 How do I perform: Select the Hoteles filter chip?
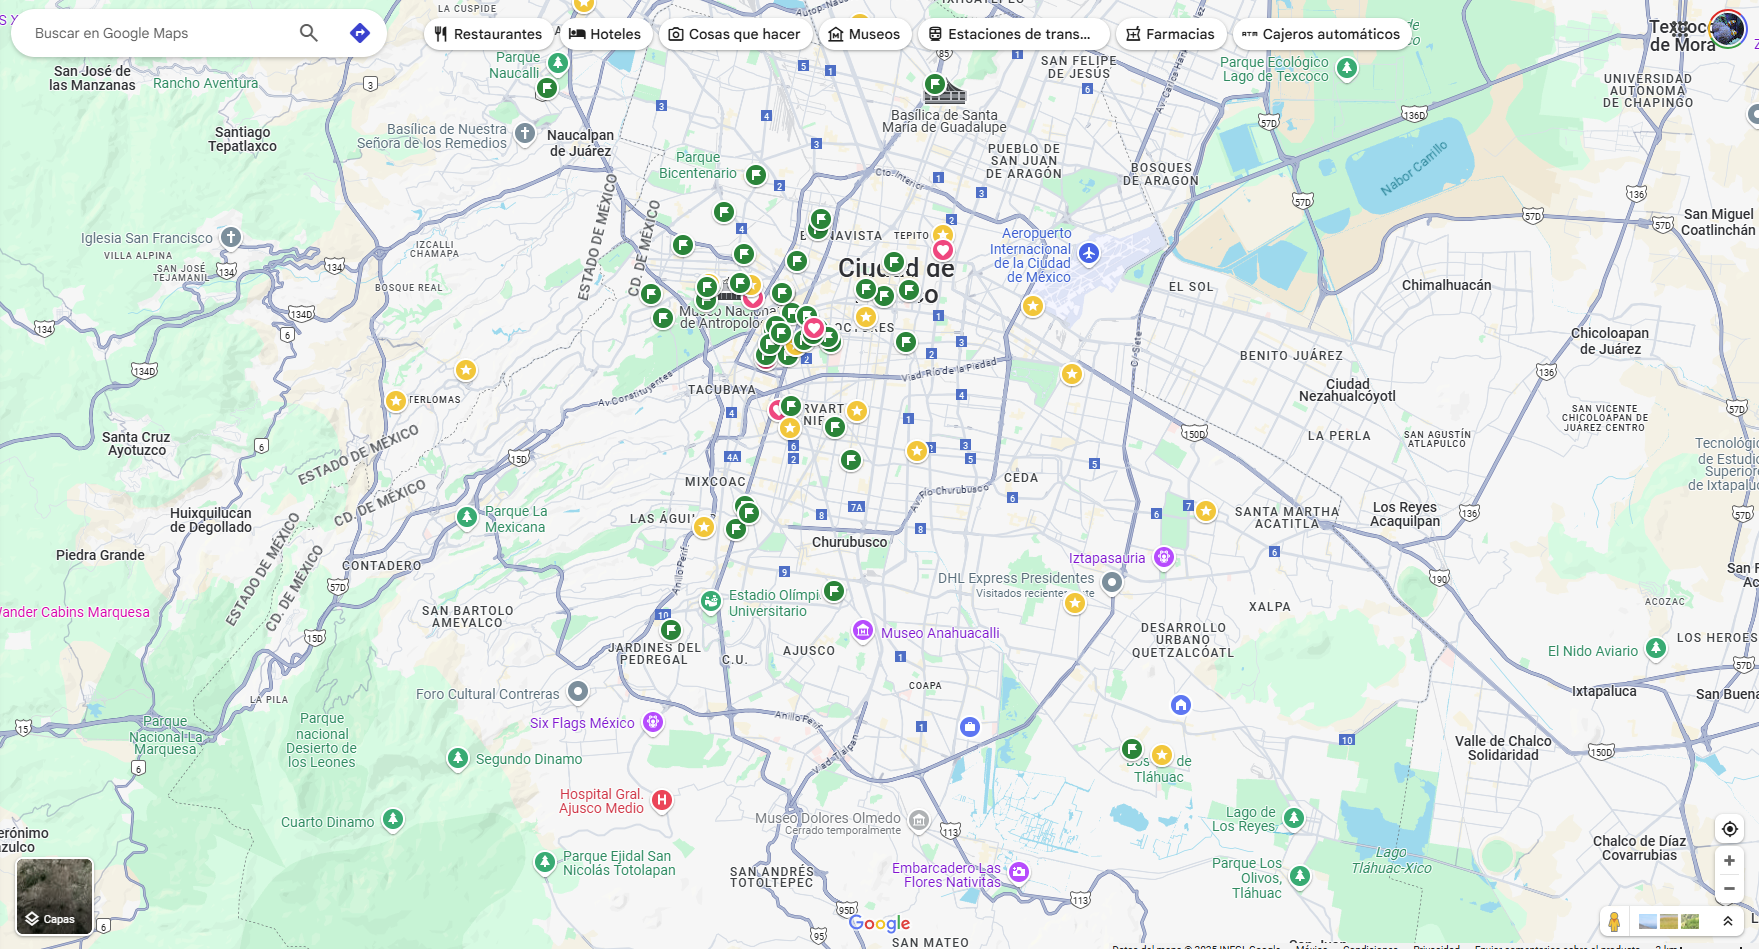pyautogui.click(x=605, y=34)
